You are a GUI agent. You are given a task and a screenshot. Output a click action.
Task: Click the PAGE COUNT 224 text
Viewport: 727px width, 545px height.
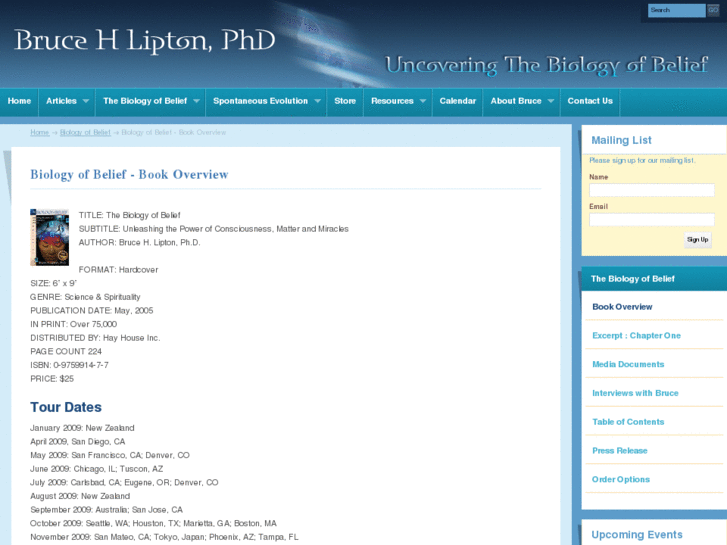[x=66, y=352]
